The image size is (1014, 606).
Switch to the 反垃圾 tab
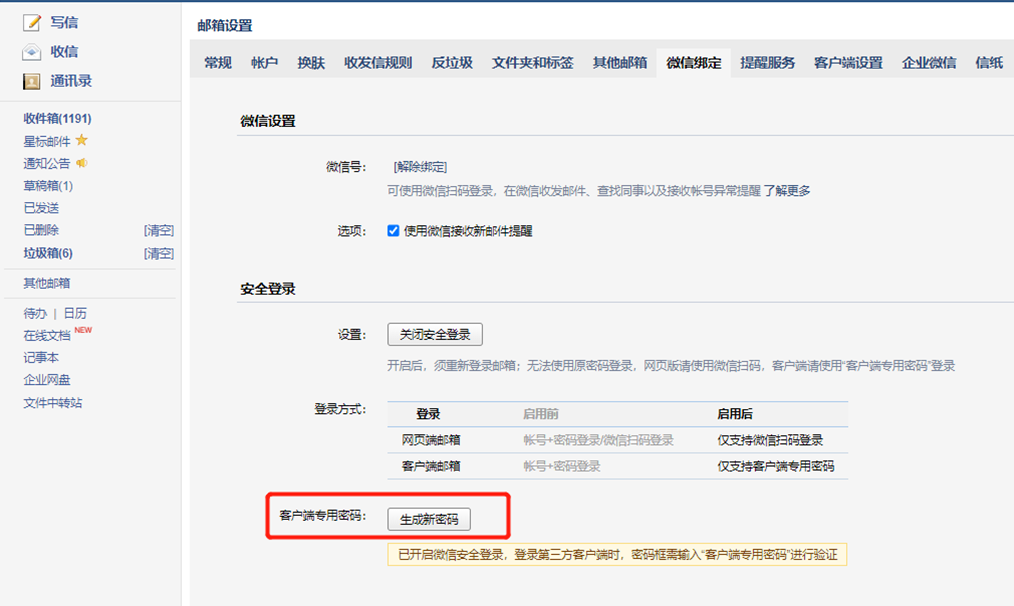tap(452, 63)
